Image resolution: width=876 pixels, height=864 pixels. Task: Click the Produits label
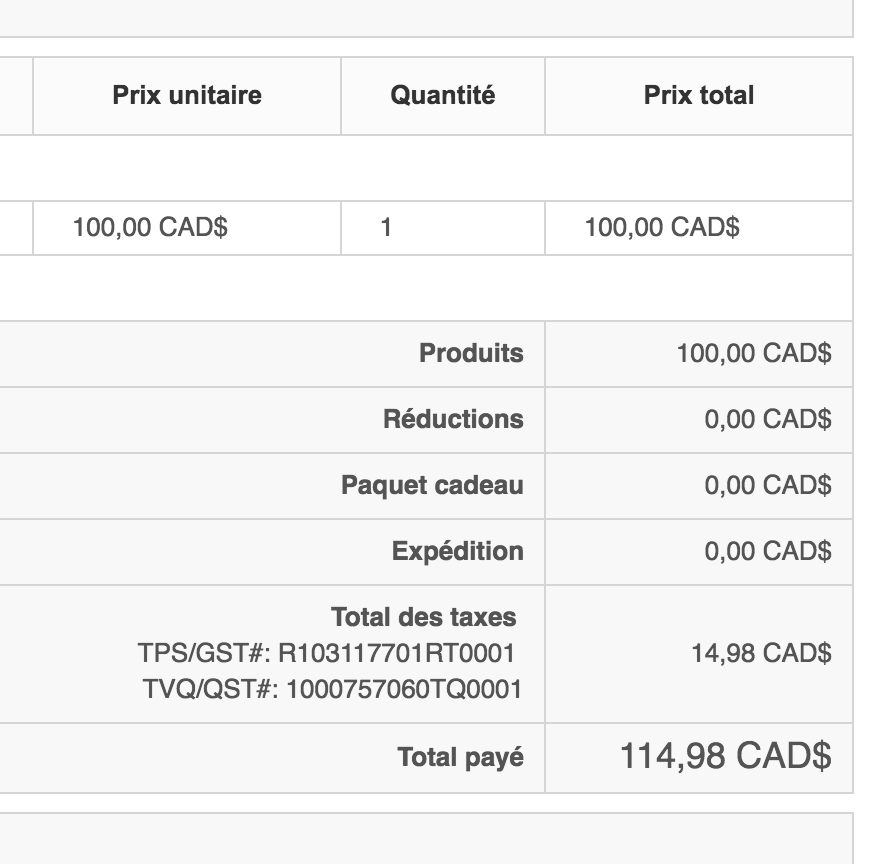pyautogui.click(x=471, y=353)
